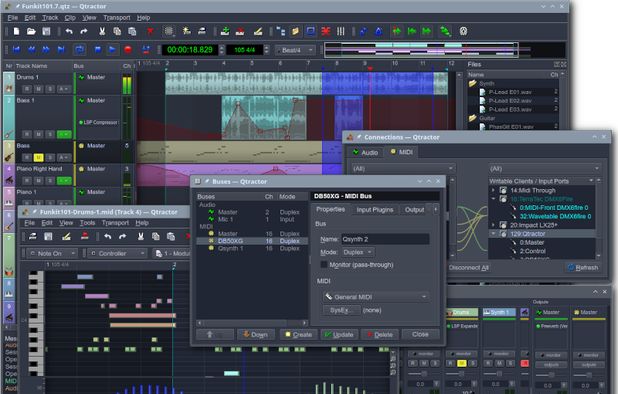Click the red X delete icon
Viewport: 618px width, 394px height.
(x=150, y=31)
